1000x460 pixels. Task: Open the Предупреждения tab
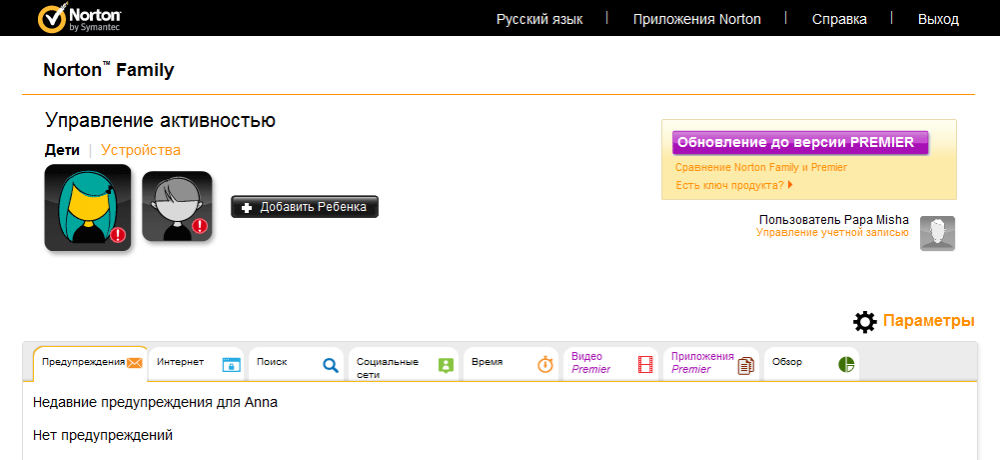point(91,364)
